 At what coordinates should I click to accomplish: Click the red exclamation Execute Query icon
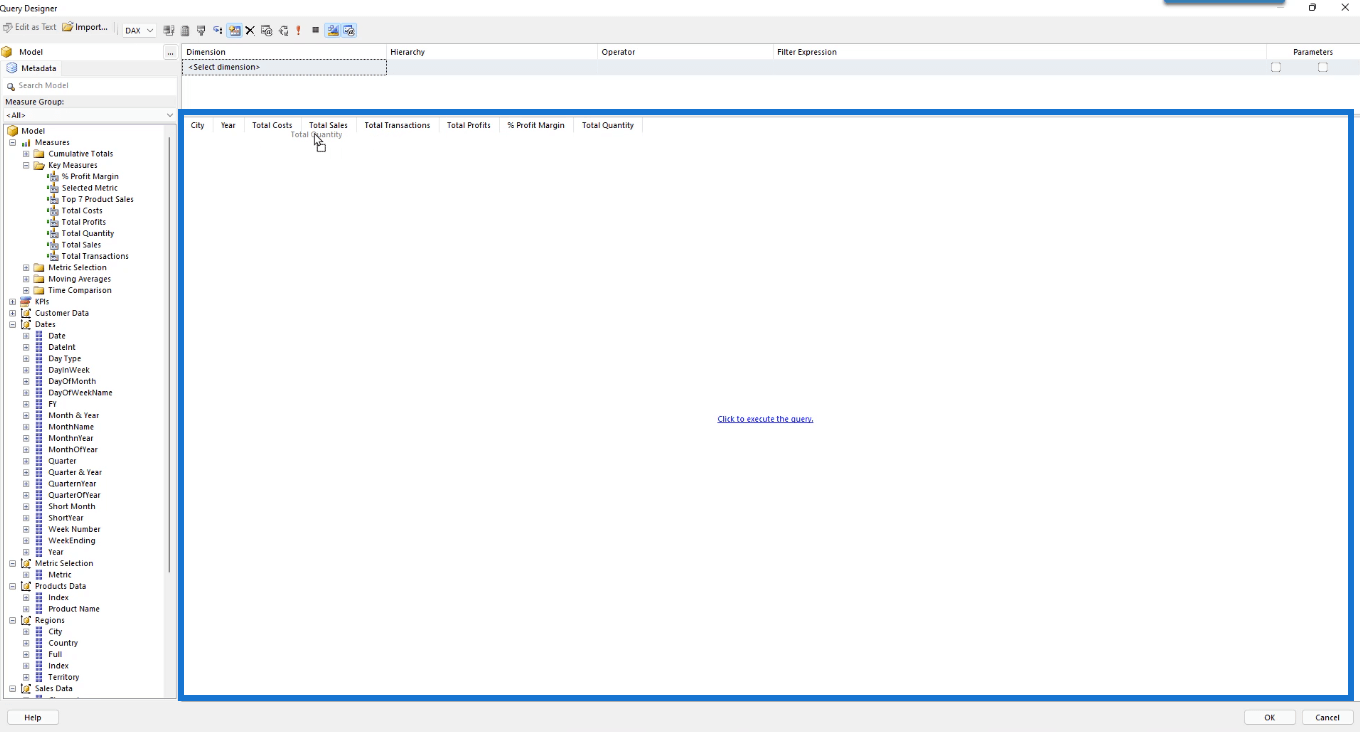(298, 31)
